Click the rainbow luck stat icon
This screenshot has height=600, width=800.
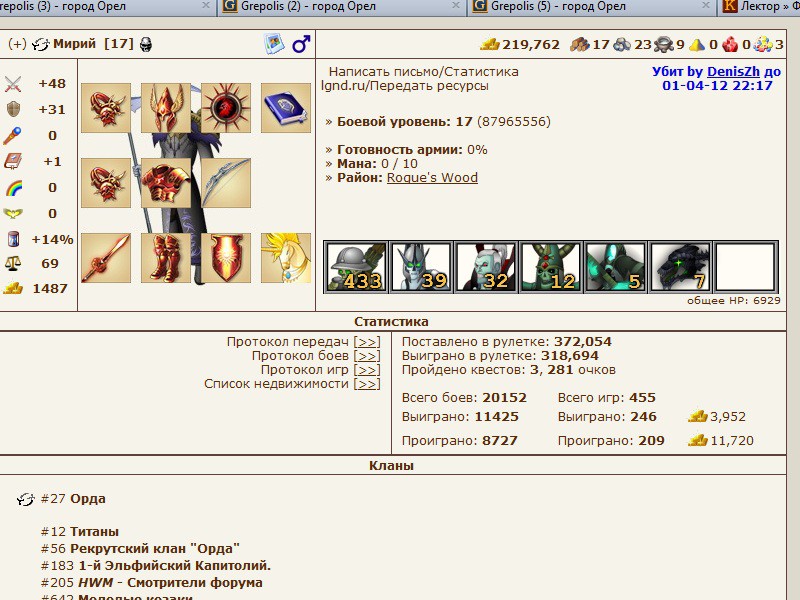pyautogui.click(x=14, y=188)
